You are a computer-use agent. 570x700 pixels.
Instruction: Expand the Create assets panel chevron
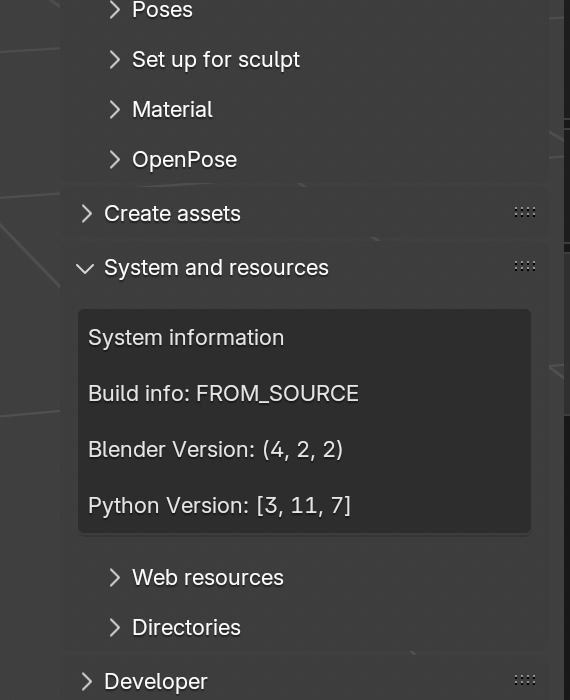coord(87,213)
